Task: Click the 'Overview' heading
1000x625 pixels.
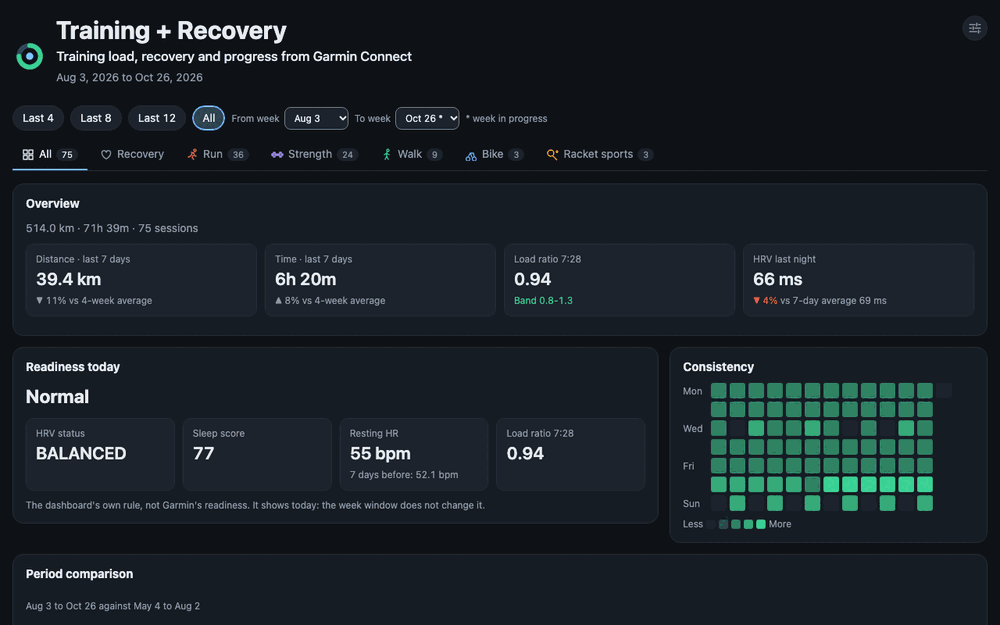Action: 52,203
